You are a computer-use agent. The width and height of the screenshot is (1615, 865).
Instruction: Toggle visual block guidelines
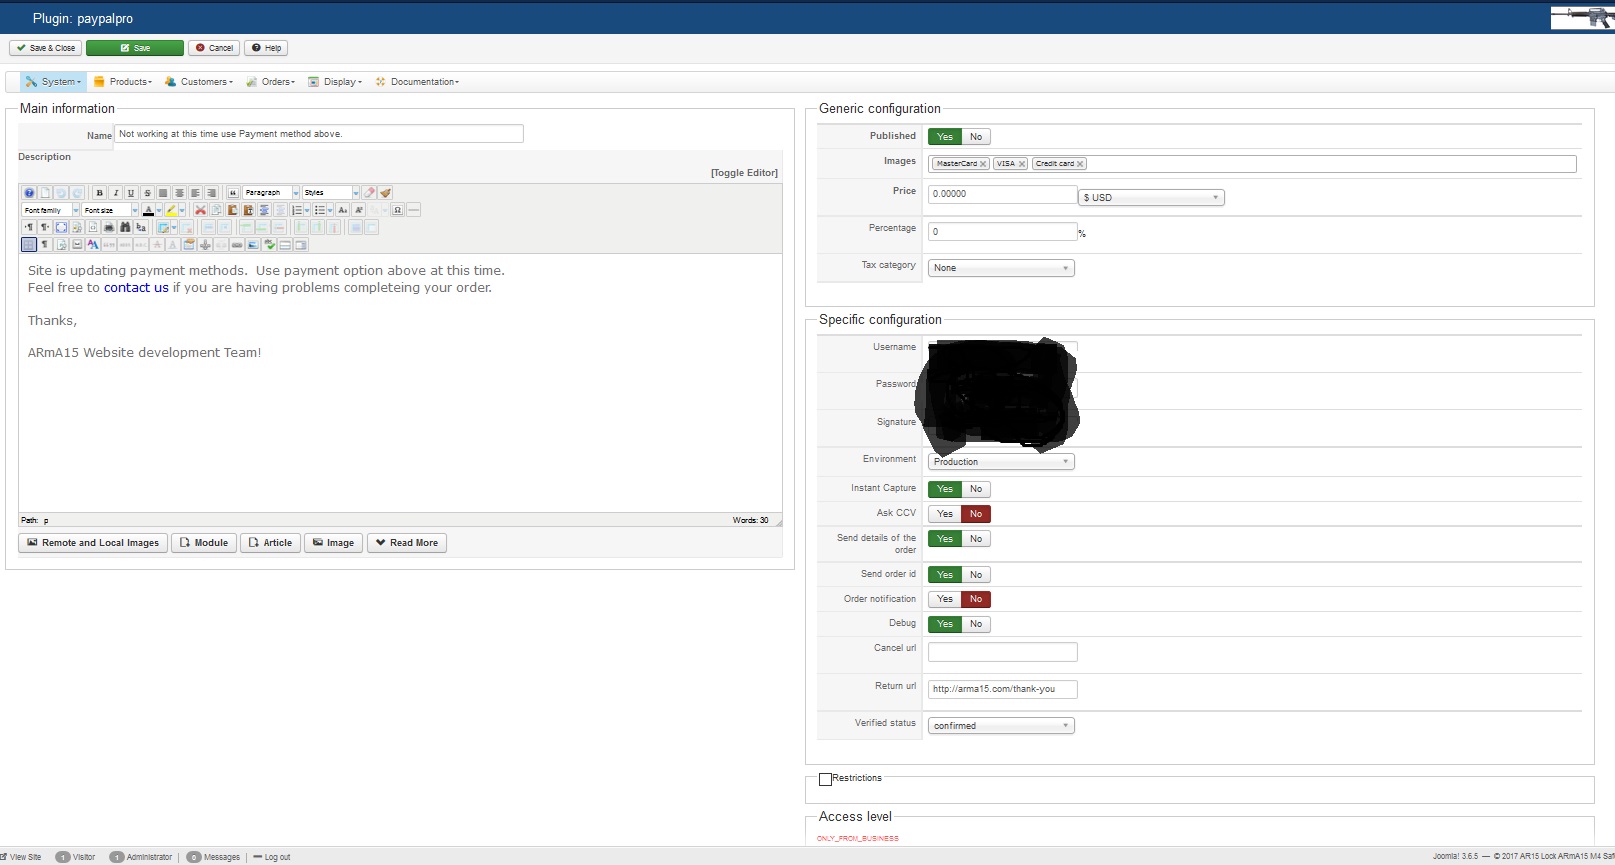pyautogui.click(x=29, y=244)
